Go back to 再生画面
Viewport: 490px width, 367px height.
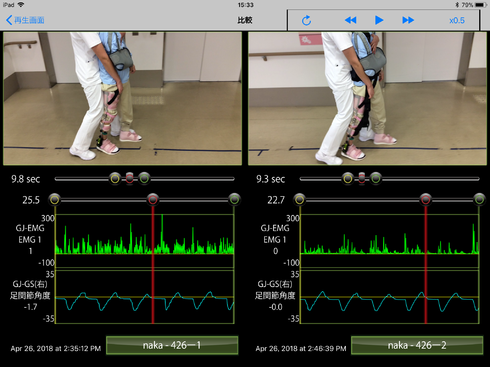(x=25, y=20)
